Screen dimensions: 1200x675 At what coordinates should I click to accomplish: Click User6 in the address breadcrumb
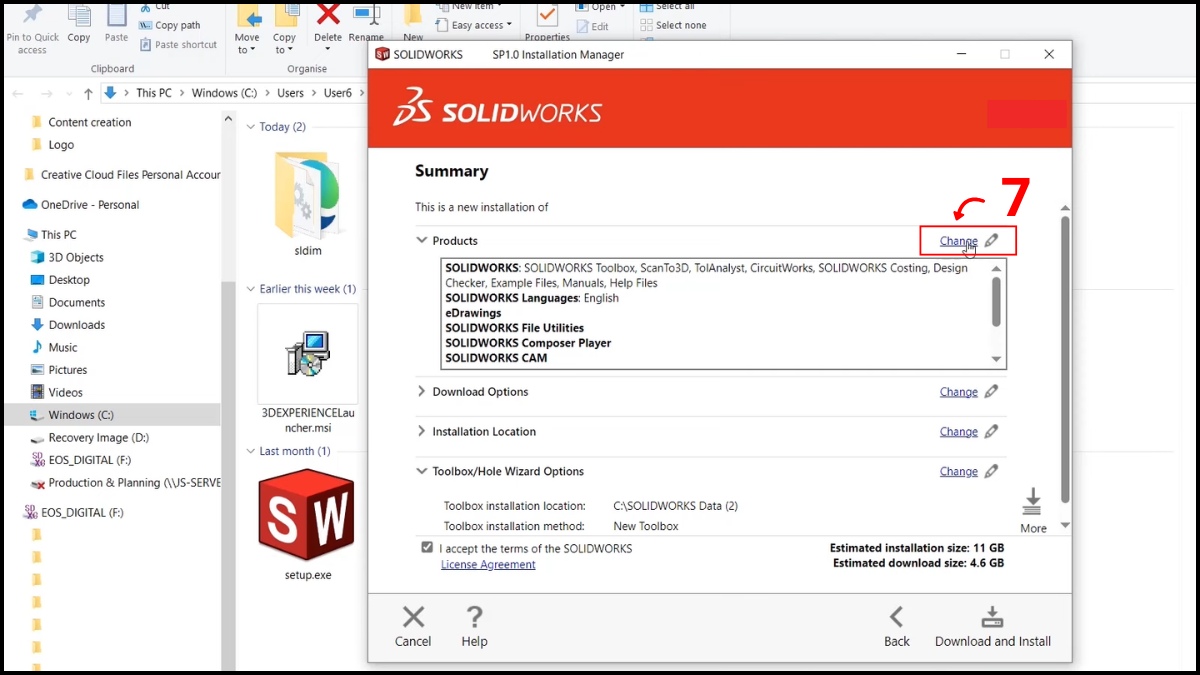coord(338,93)
